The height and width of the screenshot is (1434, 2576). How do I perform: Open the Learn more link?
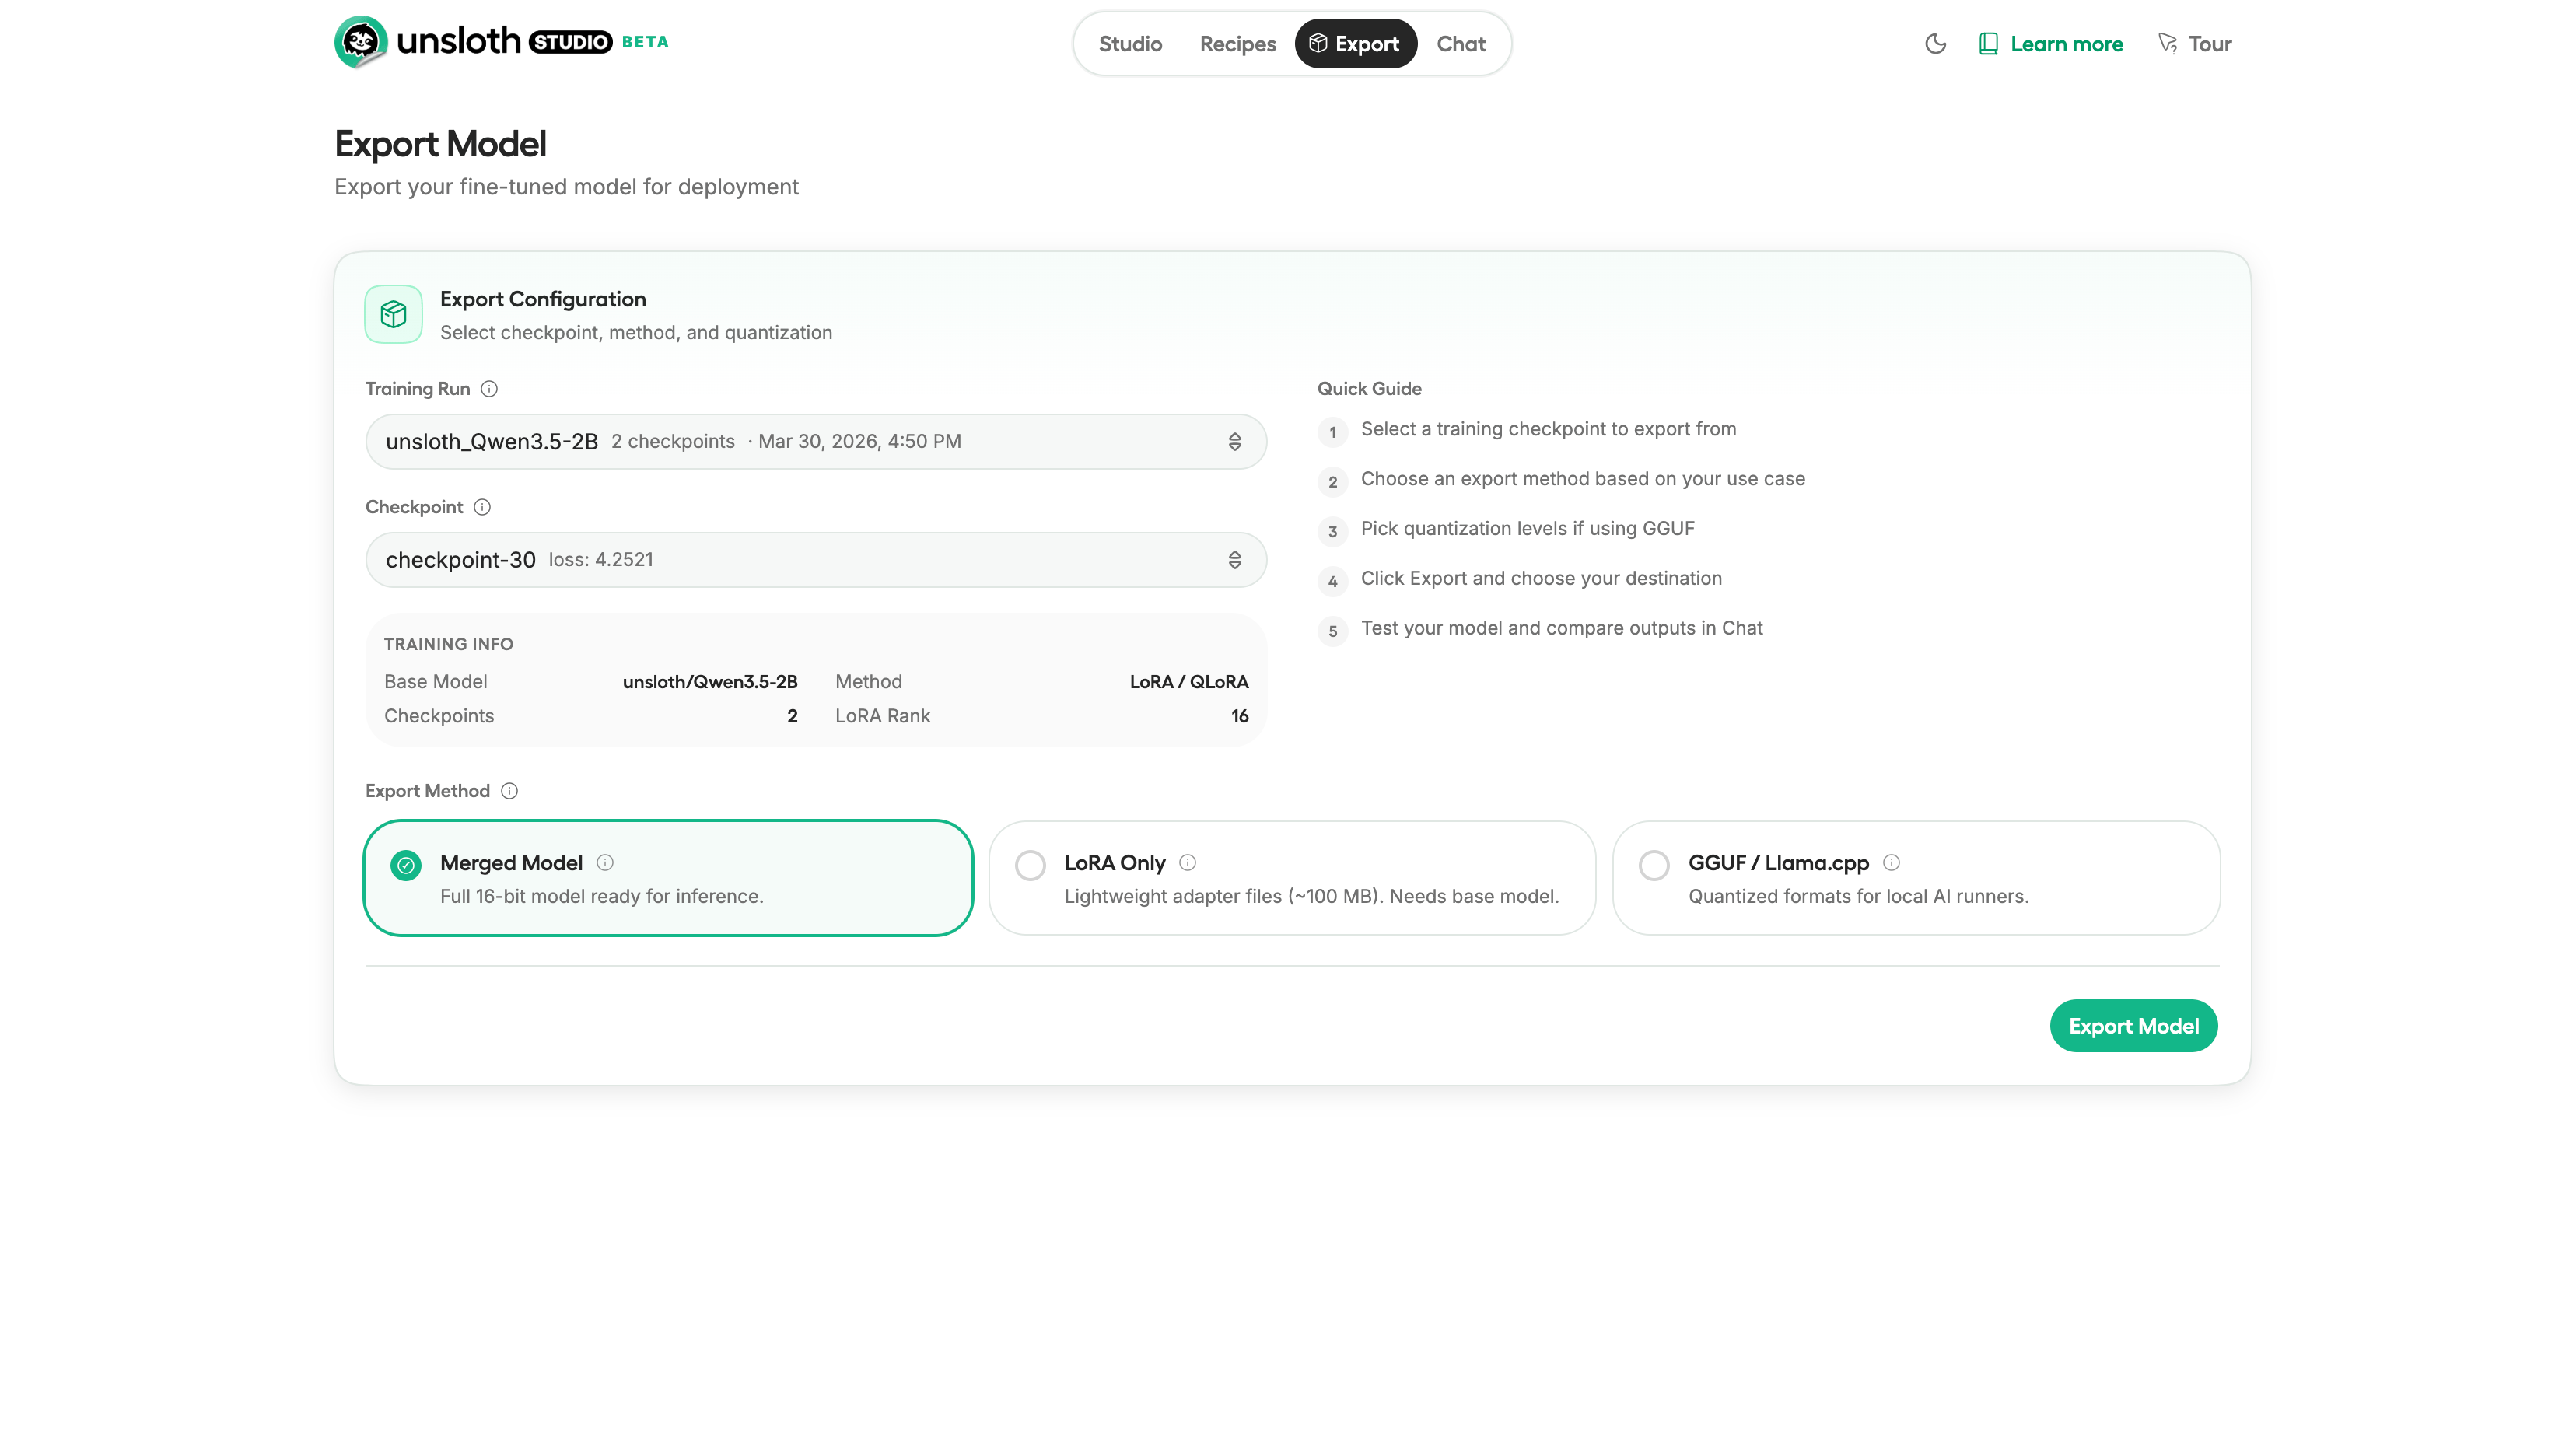tap(2050, 44)
